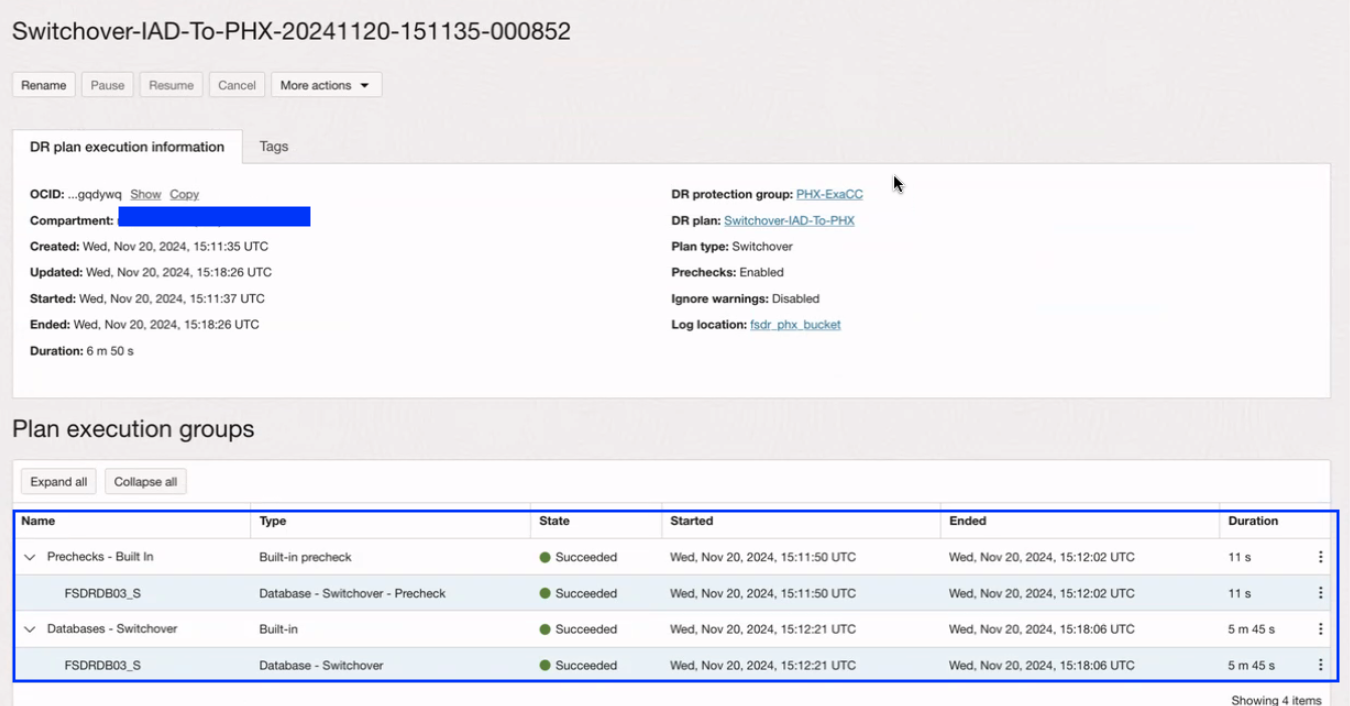Collapse the Prechecks - Built In group
The width and height of the screenshot is (1350, 706).
[x=30, y=557]
